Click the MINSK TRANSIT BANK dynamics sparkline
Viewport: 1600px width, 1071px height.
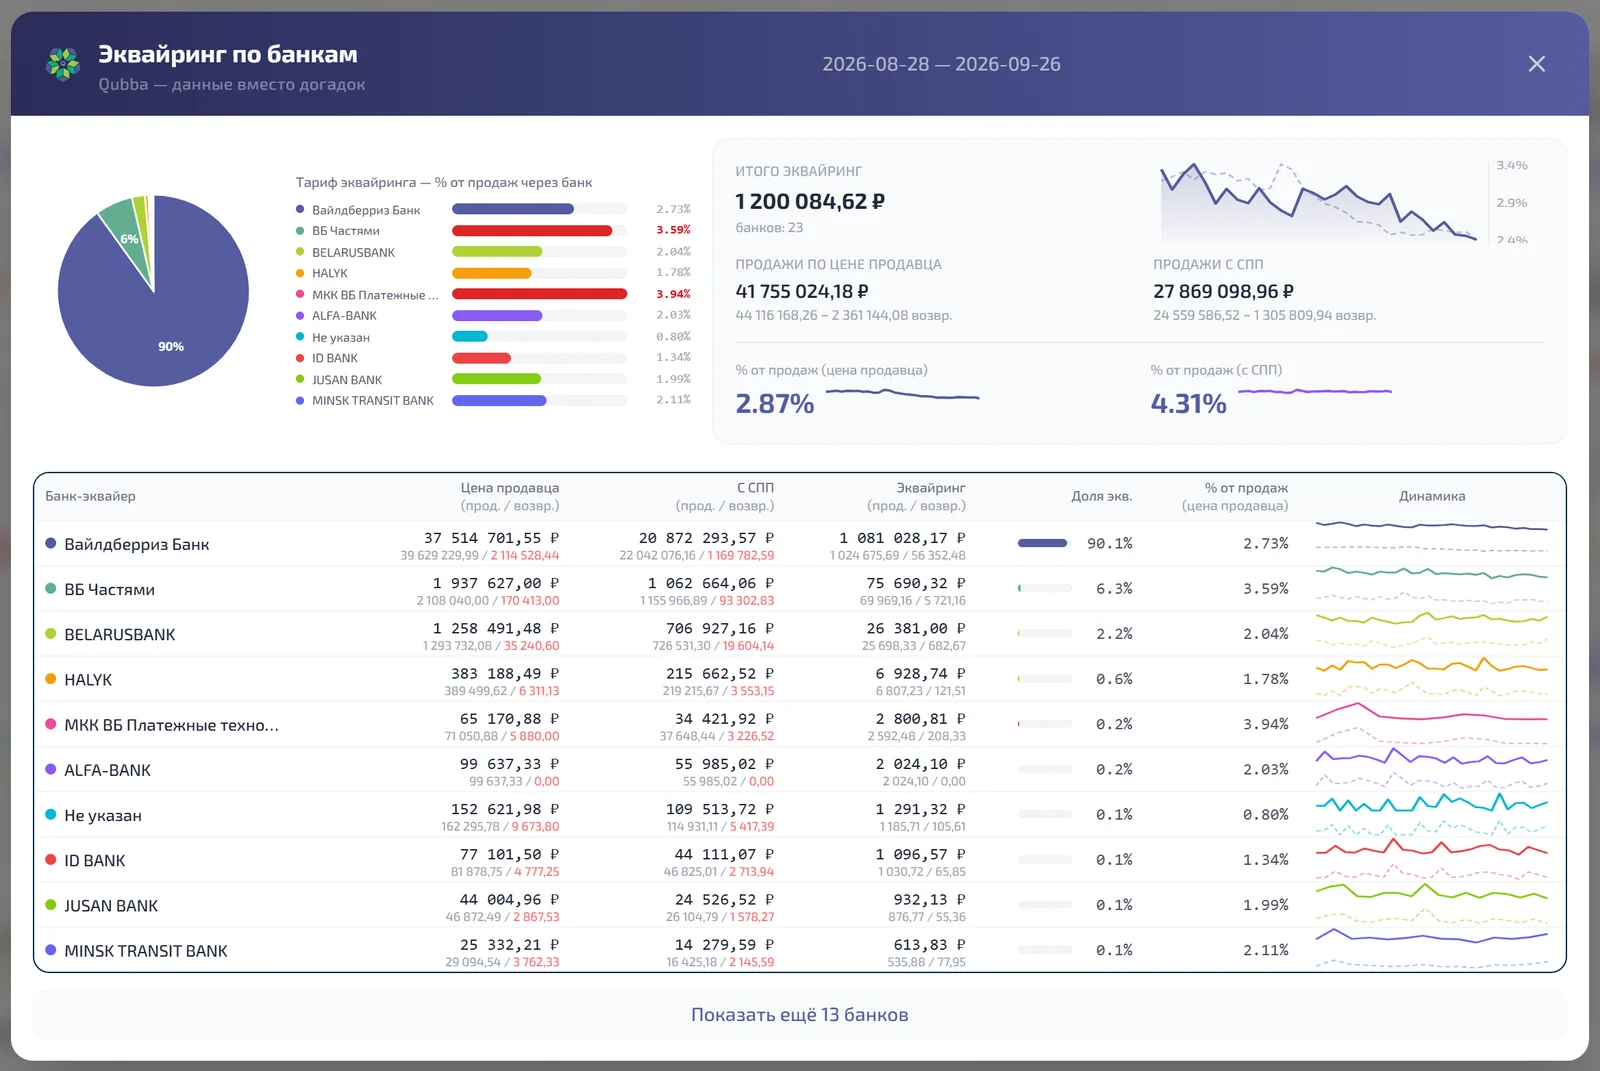1432,950
